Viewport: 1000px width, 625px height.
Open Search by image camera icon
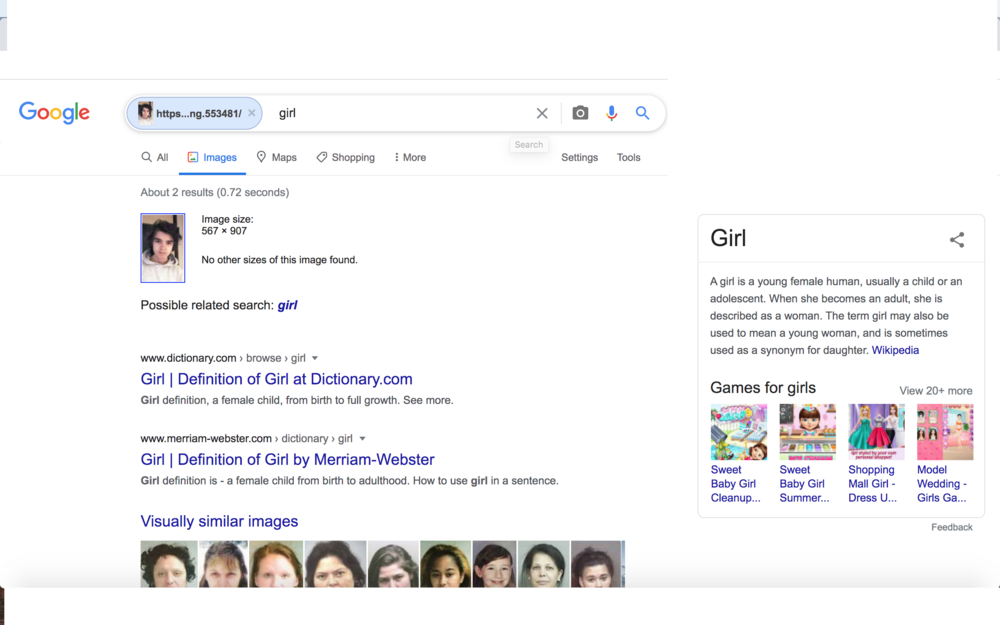click(x=580, y=113)
